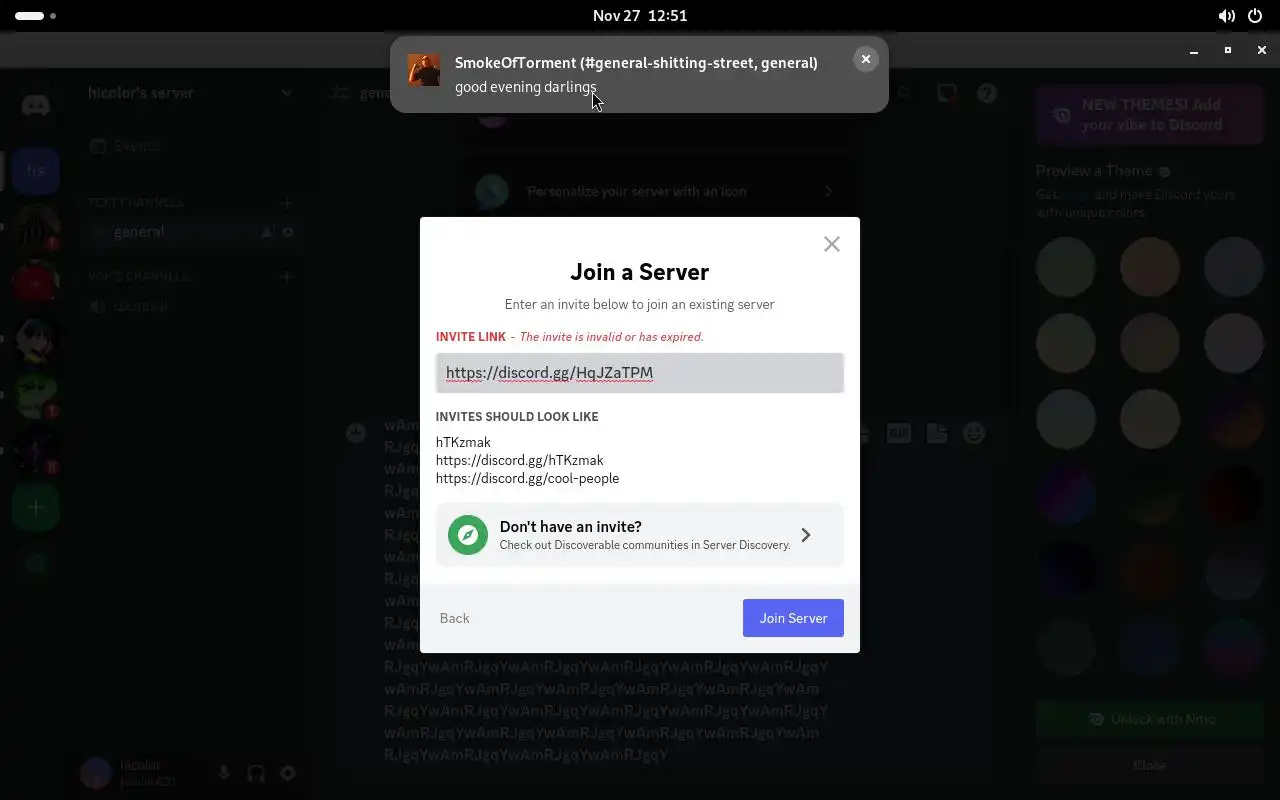This screenshot has height=800, width=1280.
Task: Click Unlock with Nitro button
Action: click(x=1150, y=719)
